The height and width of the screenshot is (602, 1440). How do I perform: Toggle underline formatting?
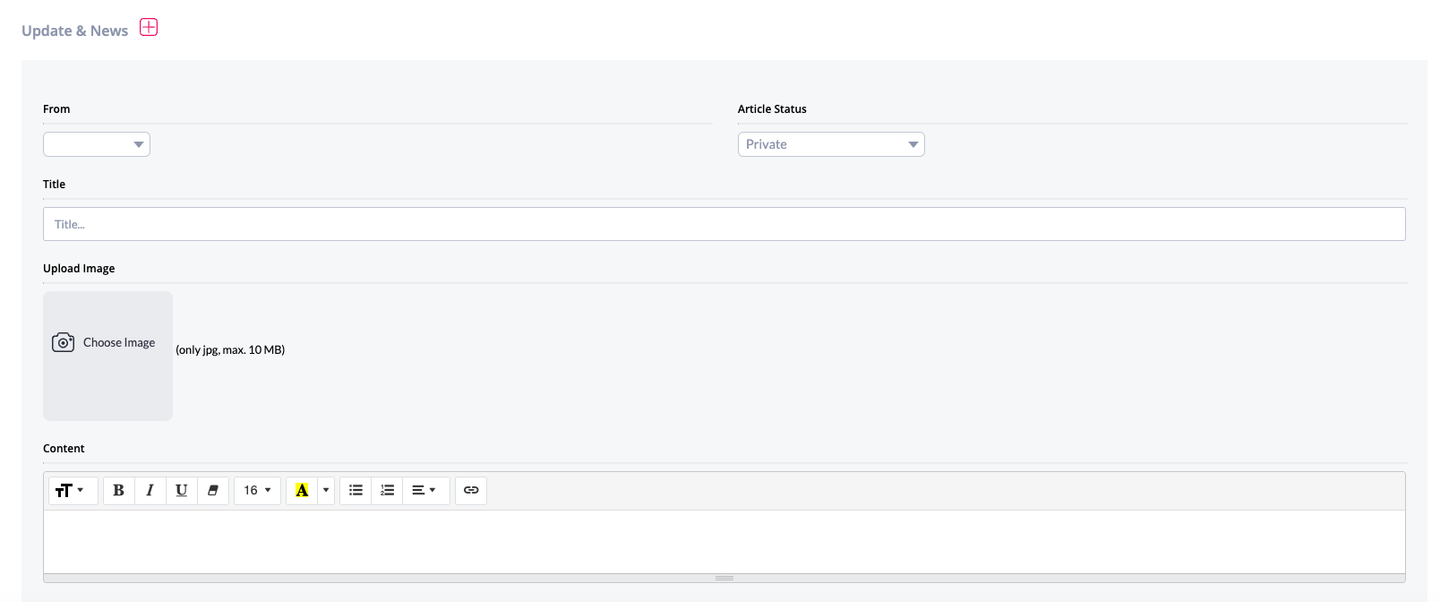[x=181, y=490]
